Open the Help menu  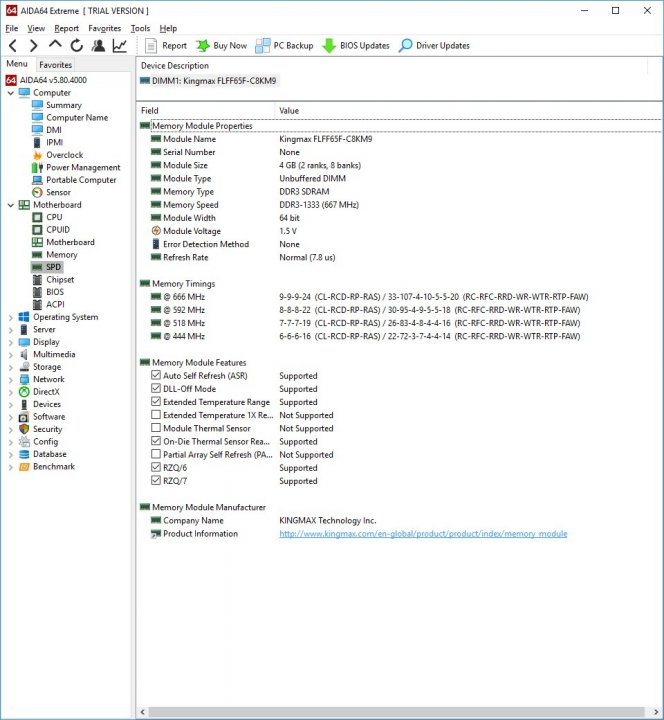[x=168, y=28]
